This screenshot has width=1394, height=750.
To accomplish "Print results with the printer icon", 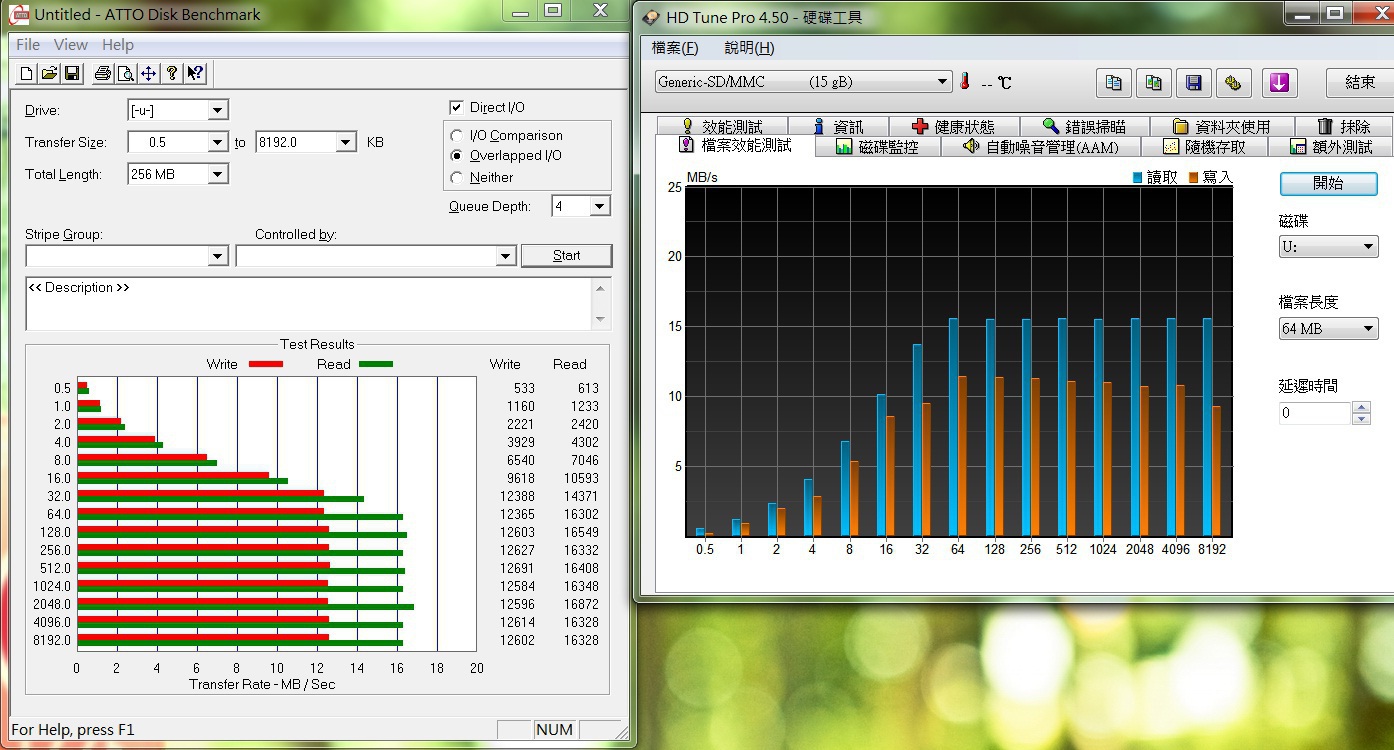I will (102, 73).
